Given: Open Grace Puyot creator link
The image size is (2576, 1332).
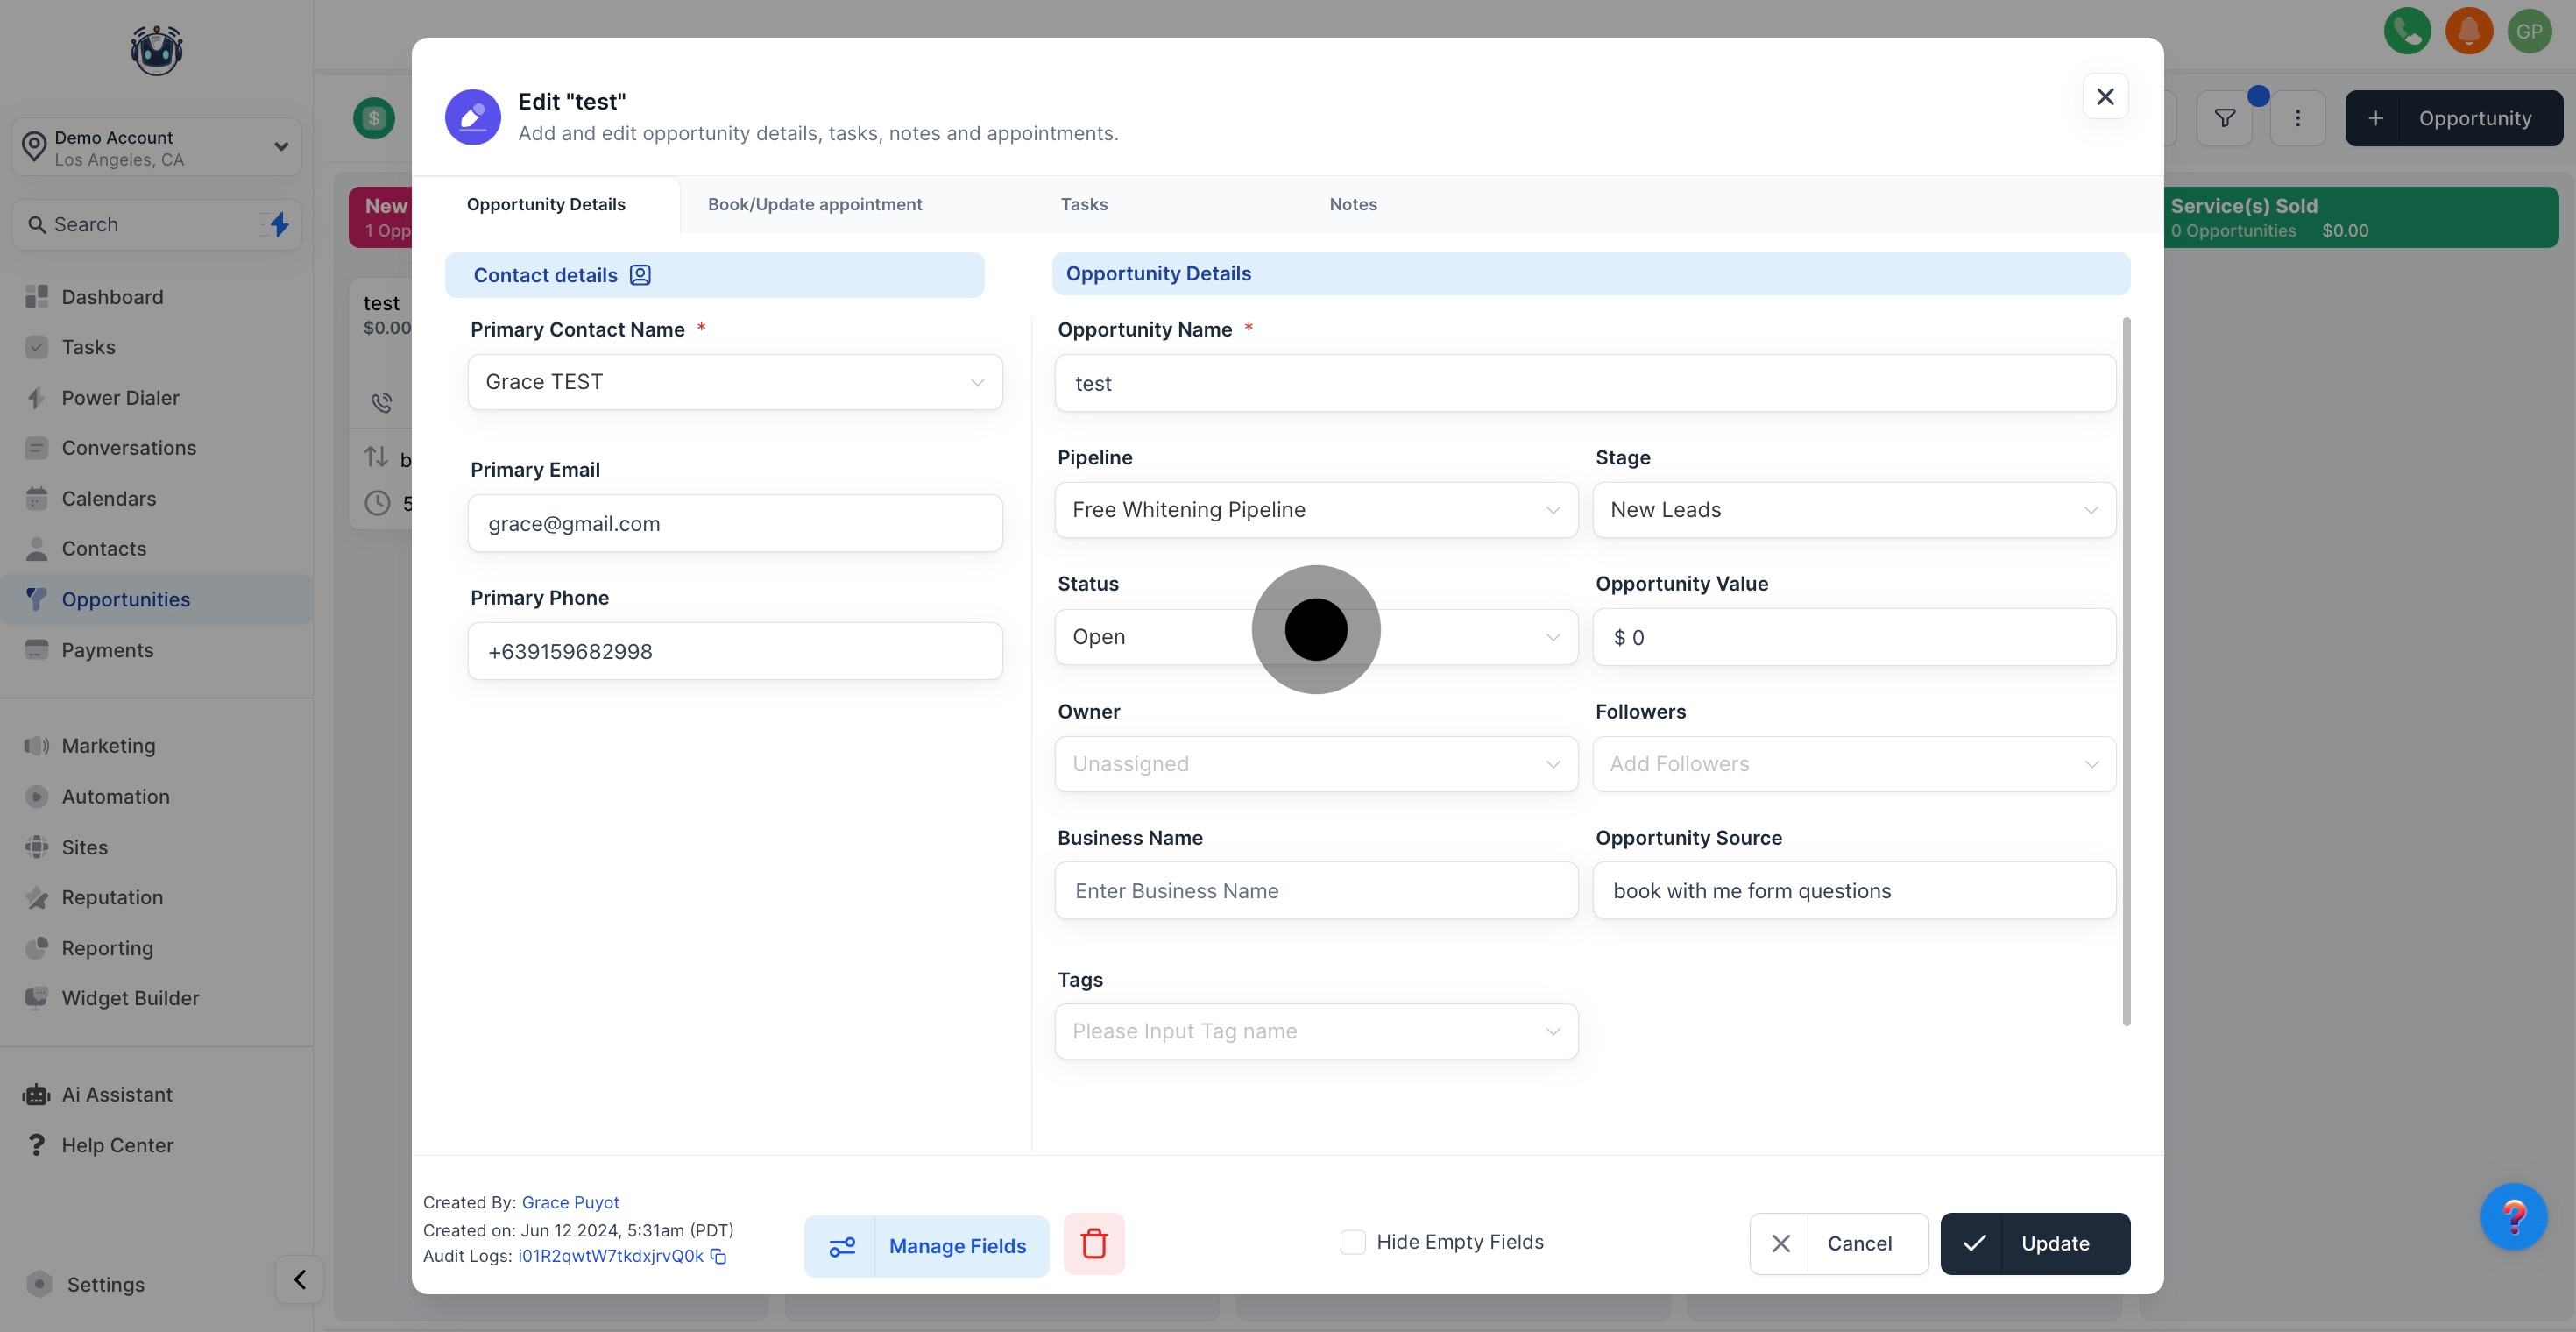Looking at the screenshot, I should click(570, 1202).
